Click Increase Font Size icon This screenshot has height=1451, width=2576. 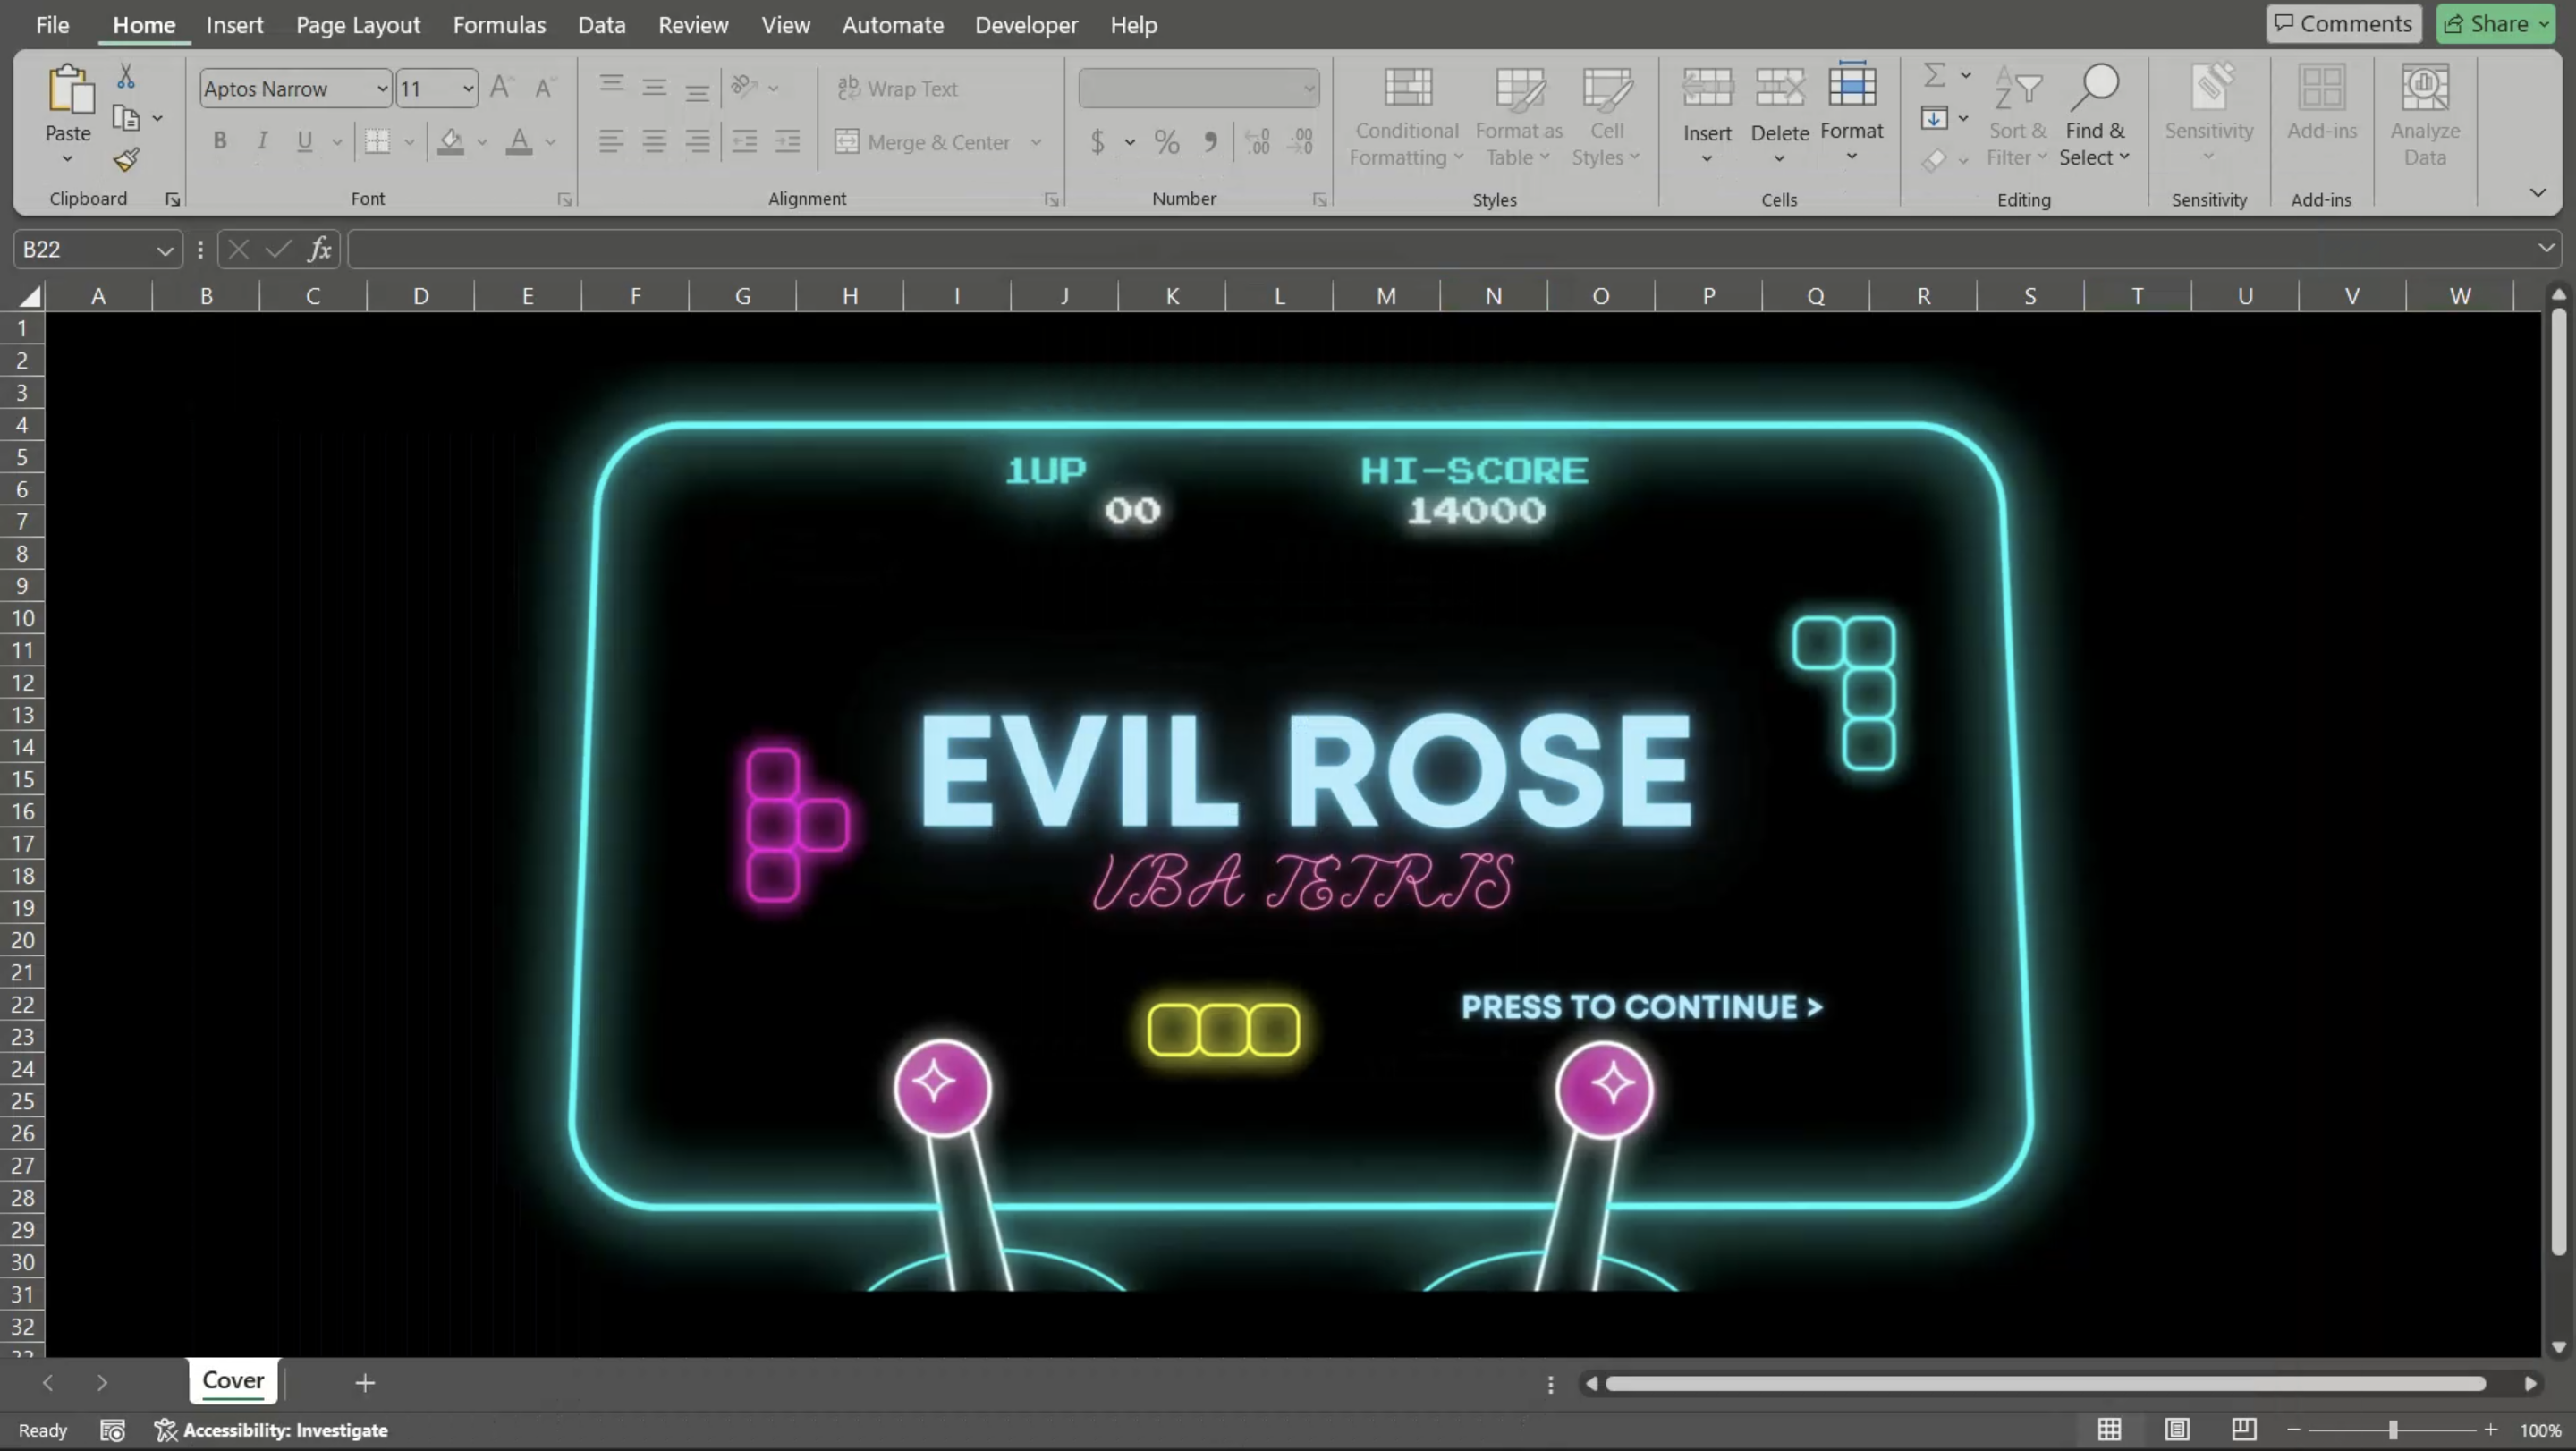[500, 88]
